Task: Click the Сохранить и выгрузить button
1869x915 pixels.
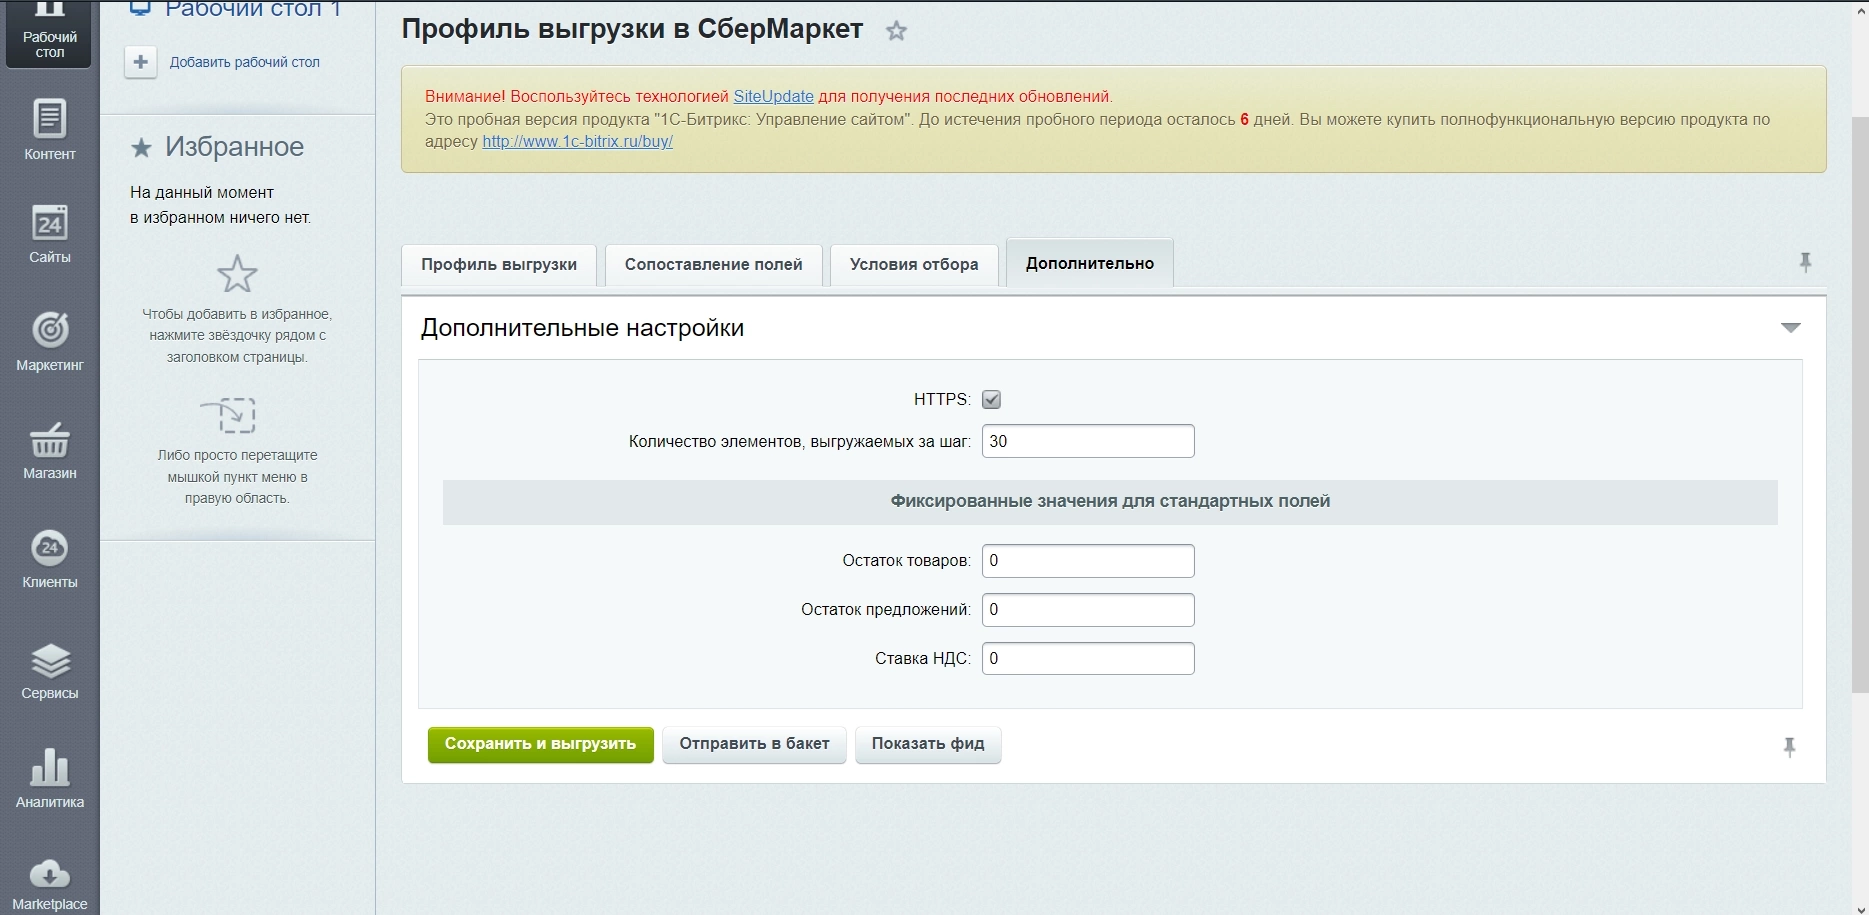Action: (x=540, y=744)
